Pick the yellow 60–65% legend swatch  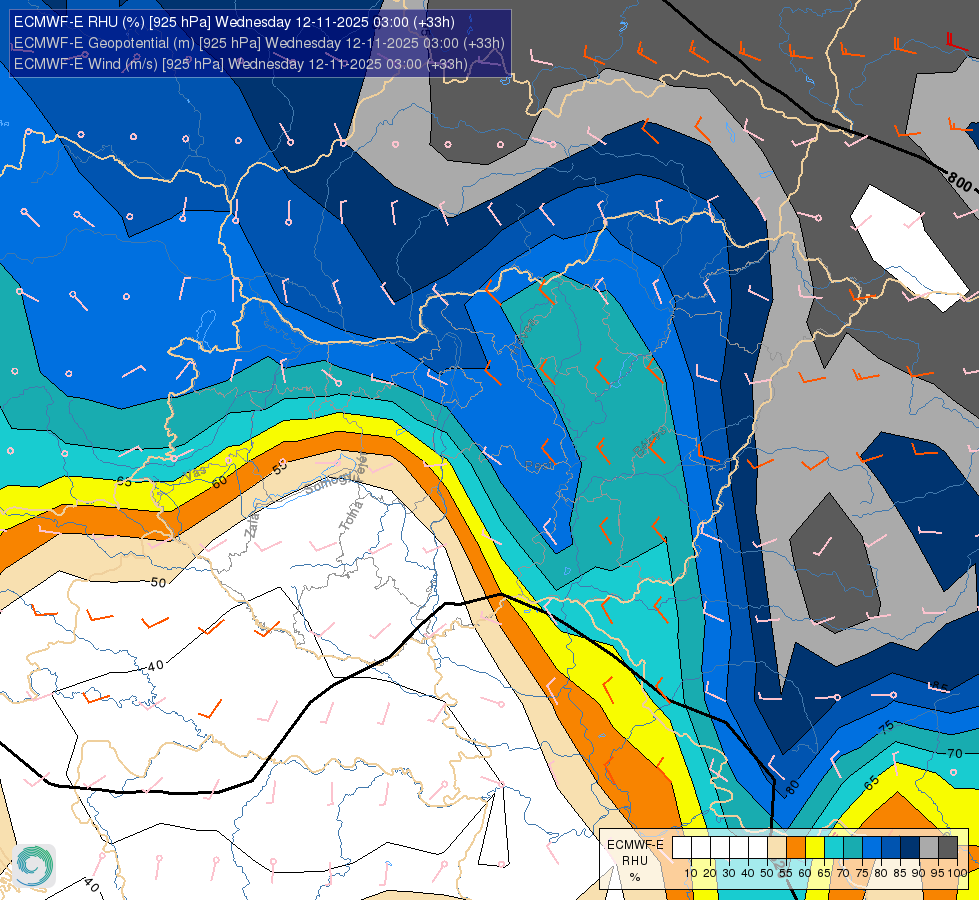(x=815, y=849)
